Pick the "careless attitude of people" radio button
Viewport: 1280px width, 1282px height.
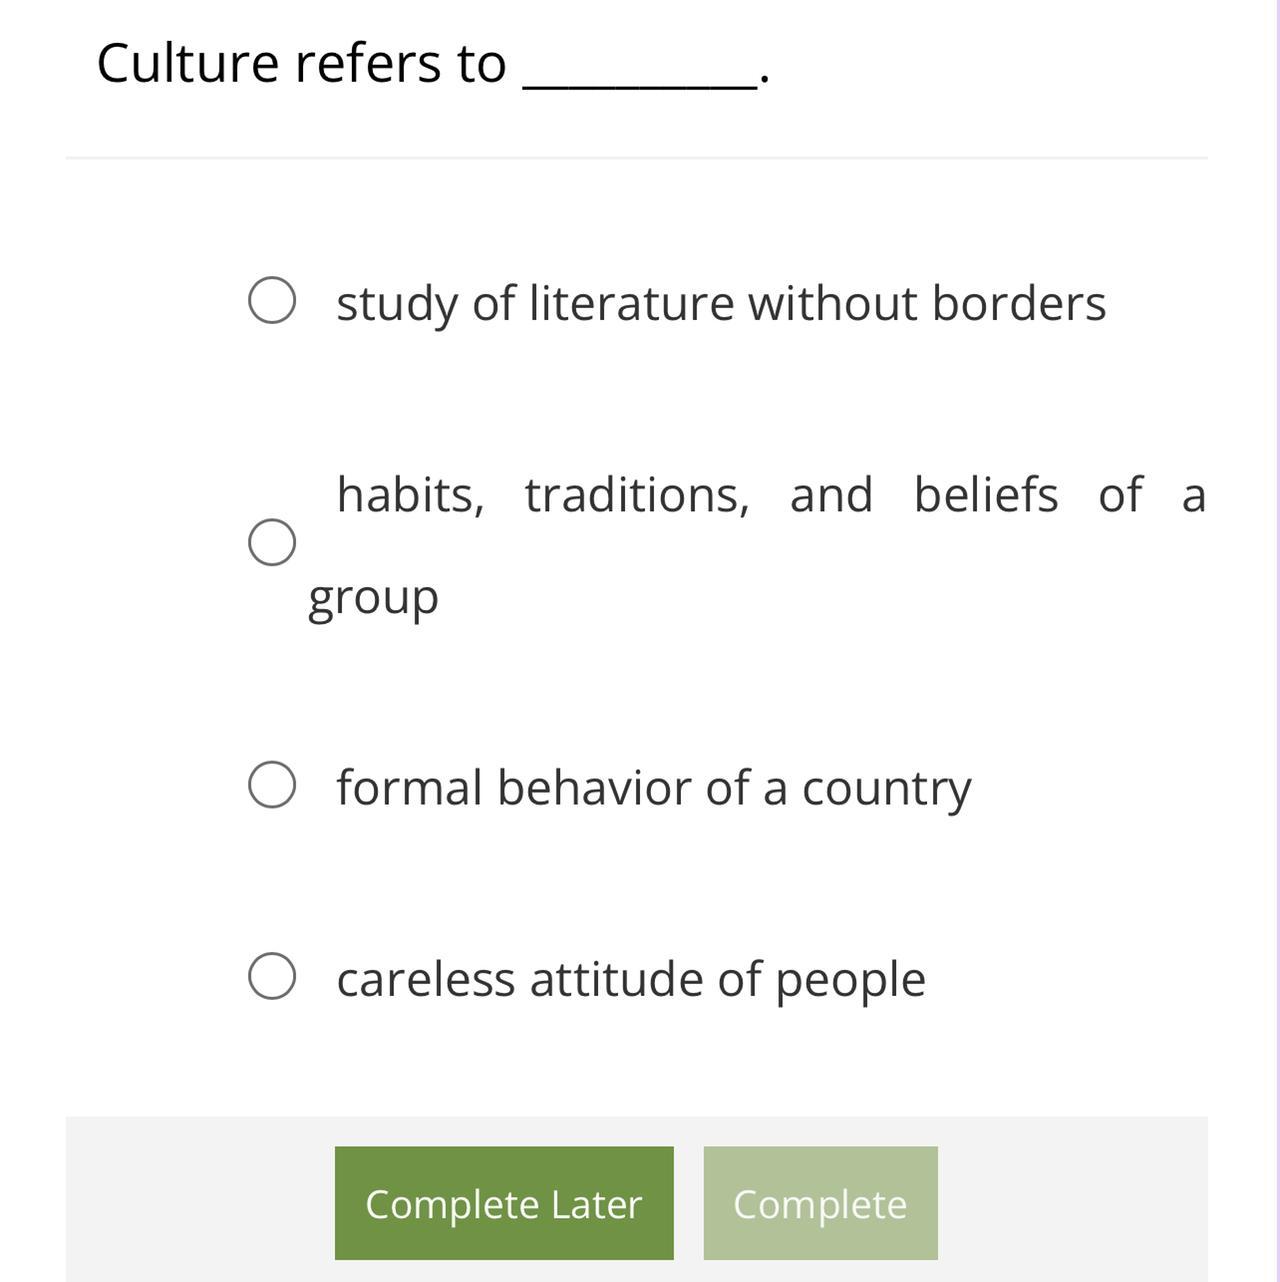click(x=271, y=976)
